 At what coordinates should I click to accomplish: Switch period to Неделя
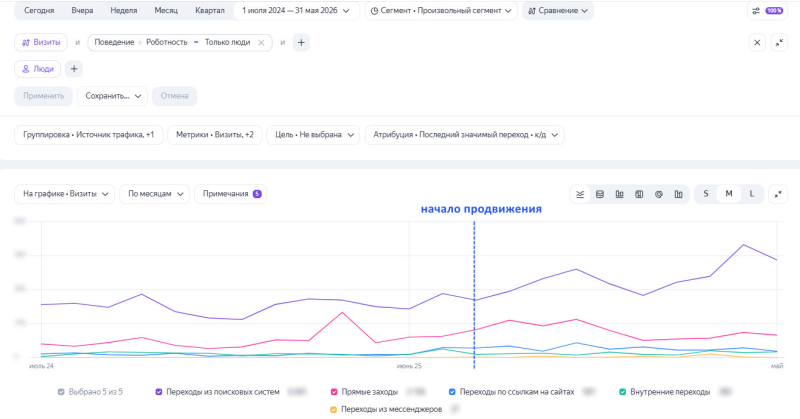pyautogui.click(x=124, y=11)
